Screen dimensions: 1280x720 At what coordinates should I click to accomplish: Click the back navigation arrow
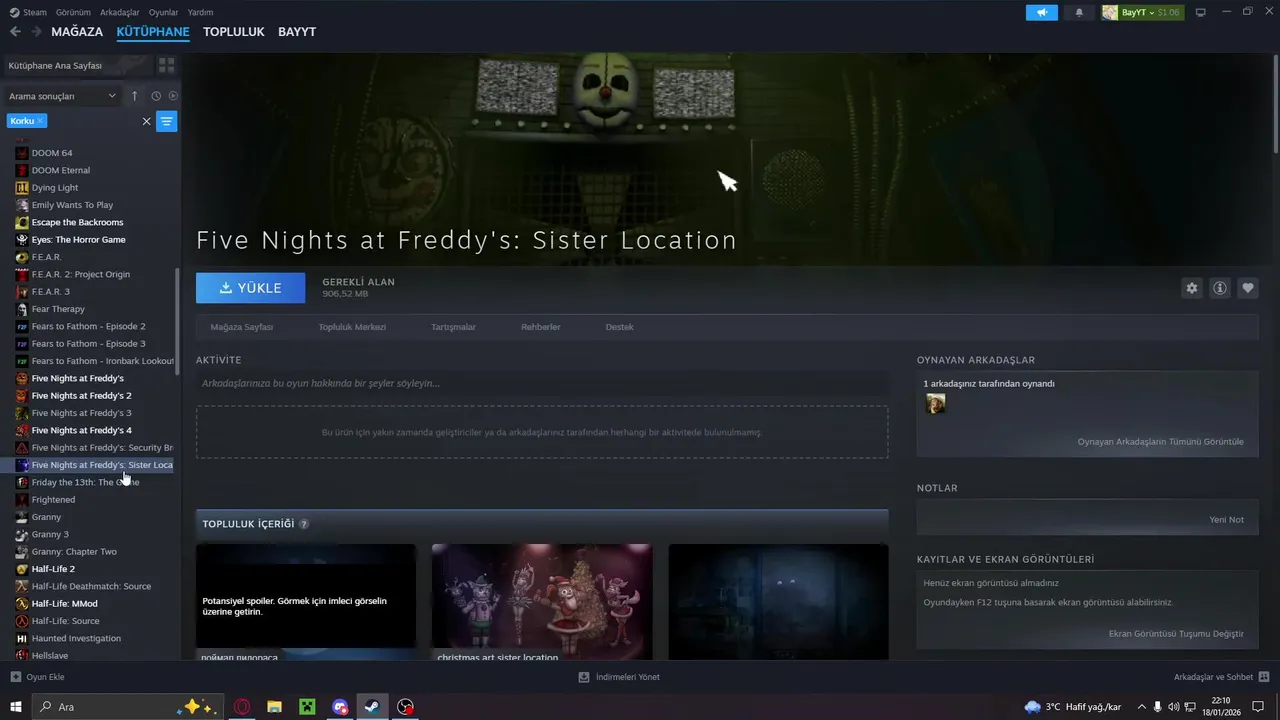(15, 32)
